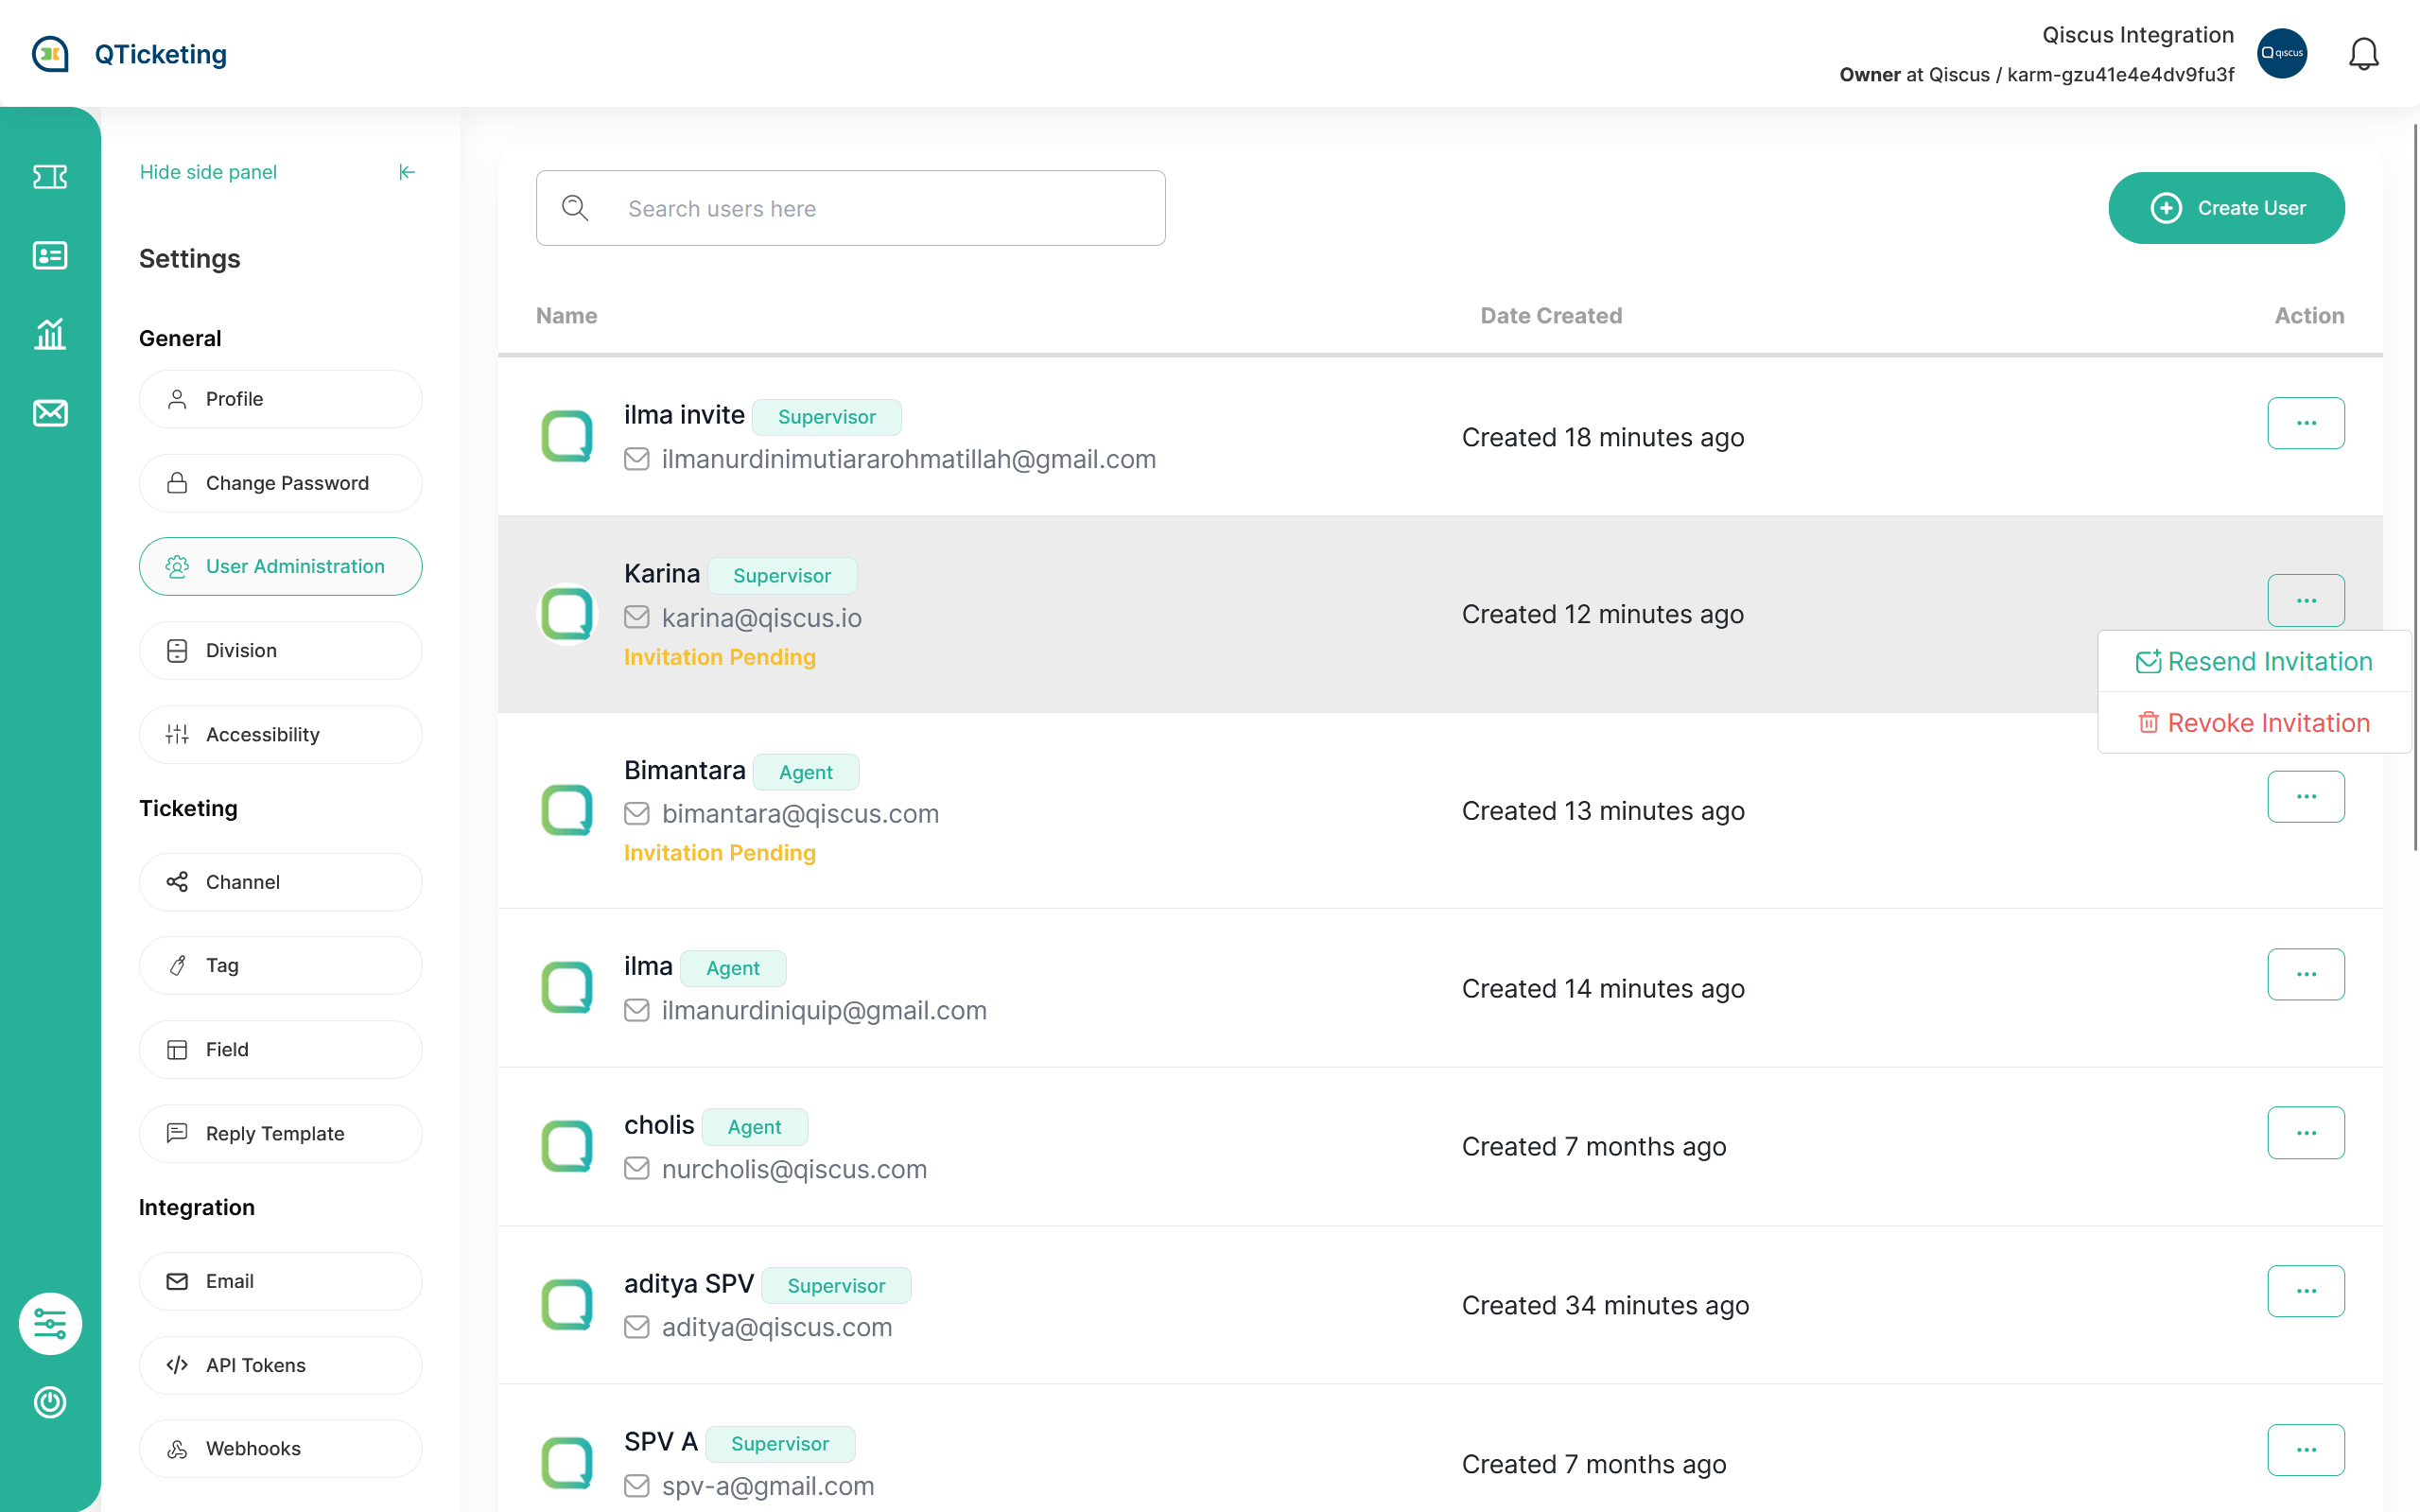Open Division settings
Viewport: 2420px width, 1512px height.
(x=281, y=650)
